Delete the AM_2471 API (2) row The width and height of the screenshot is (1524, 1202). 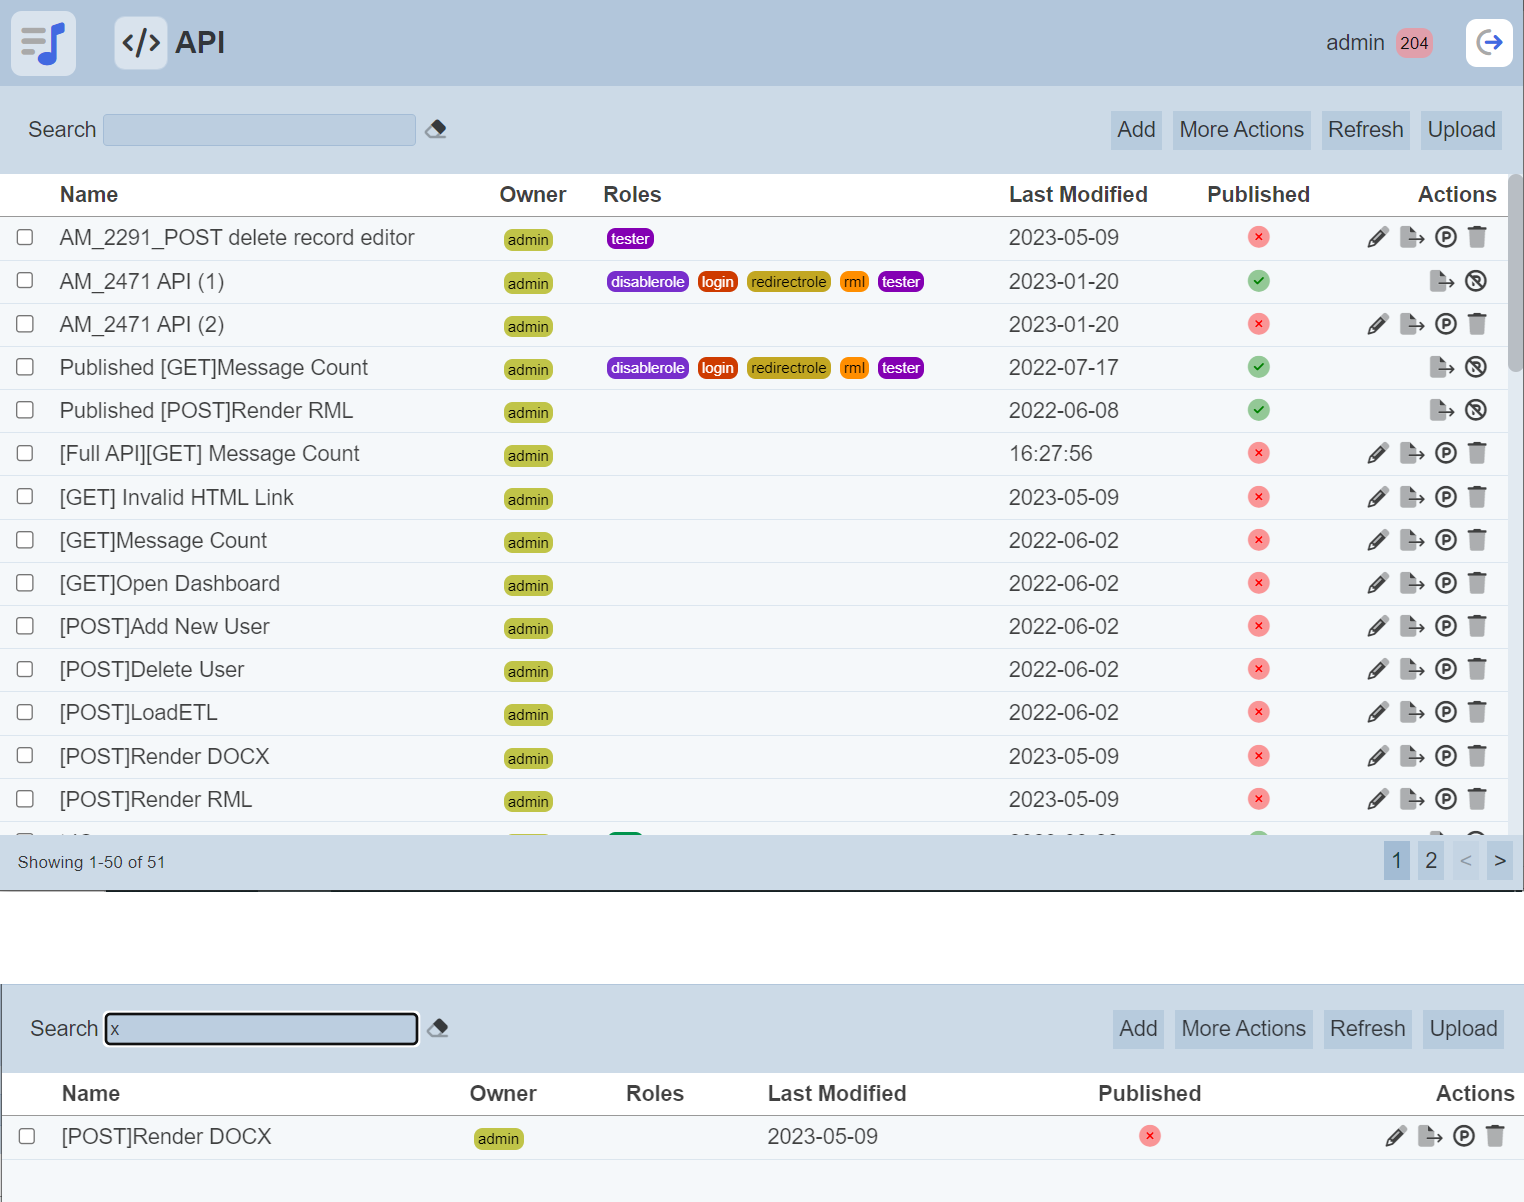pyautogui.click(x=1477, y=324)
